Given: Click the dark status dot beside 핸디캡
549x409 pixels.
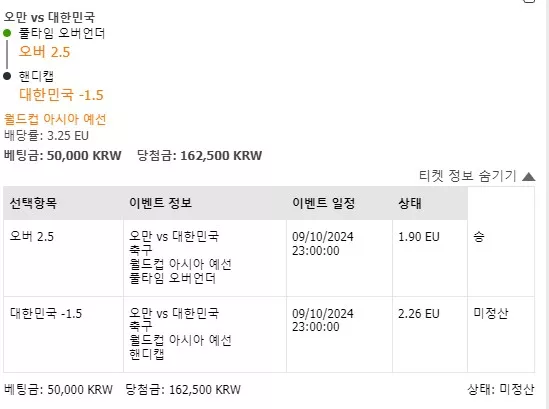Looking at the screenshot, I should pos(7,76).
